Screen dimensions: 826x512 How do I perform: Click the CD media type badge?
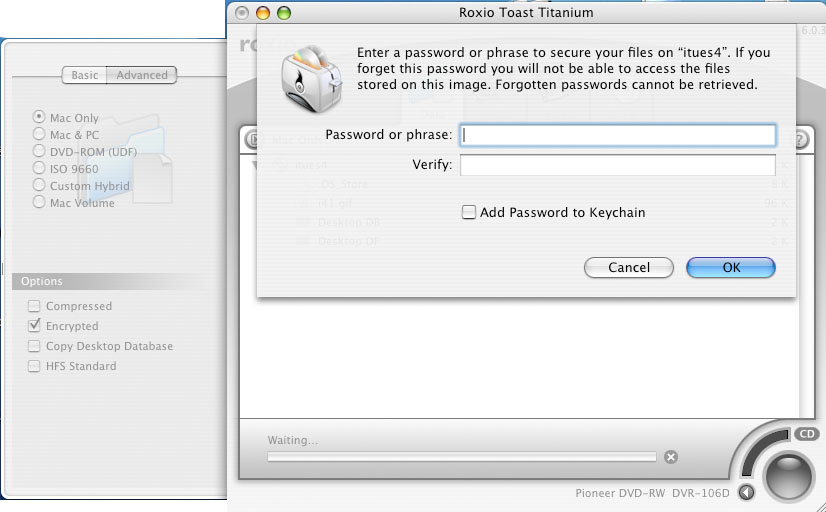coord(807,434)
